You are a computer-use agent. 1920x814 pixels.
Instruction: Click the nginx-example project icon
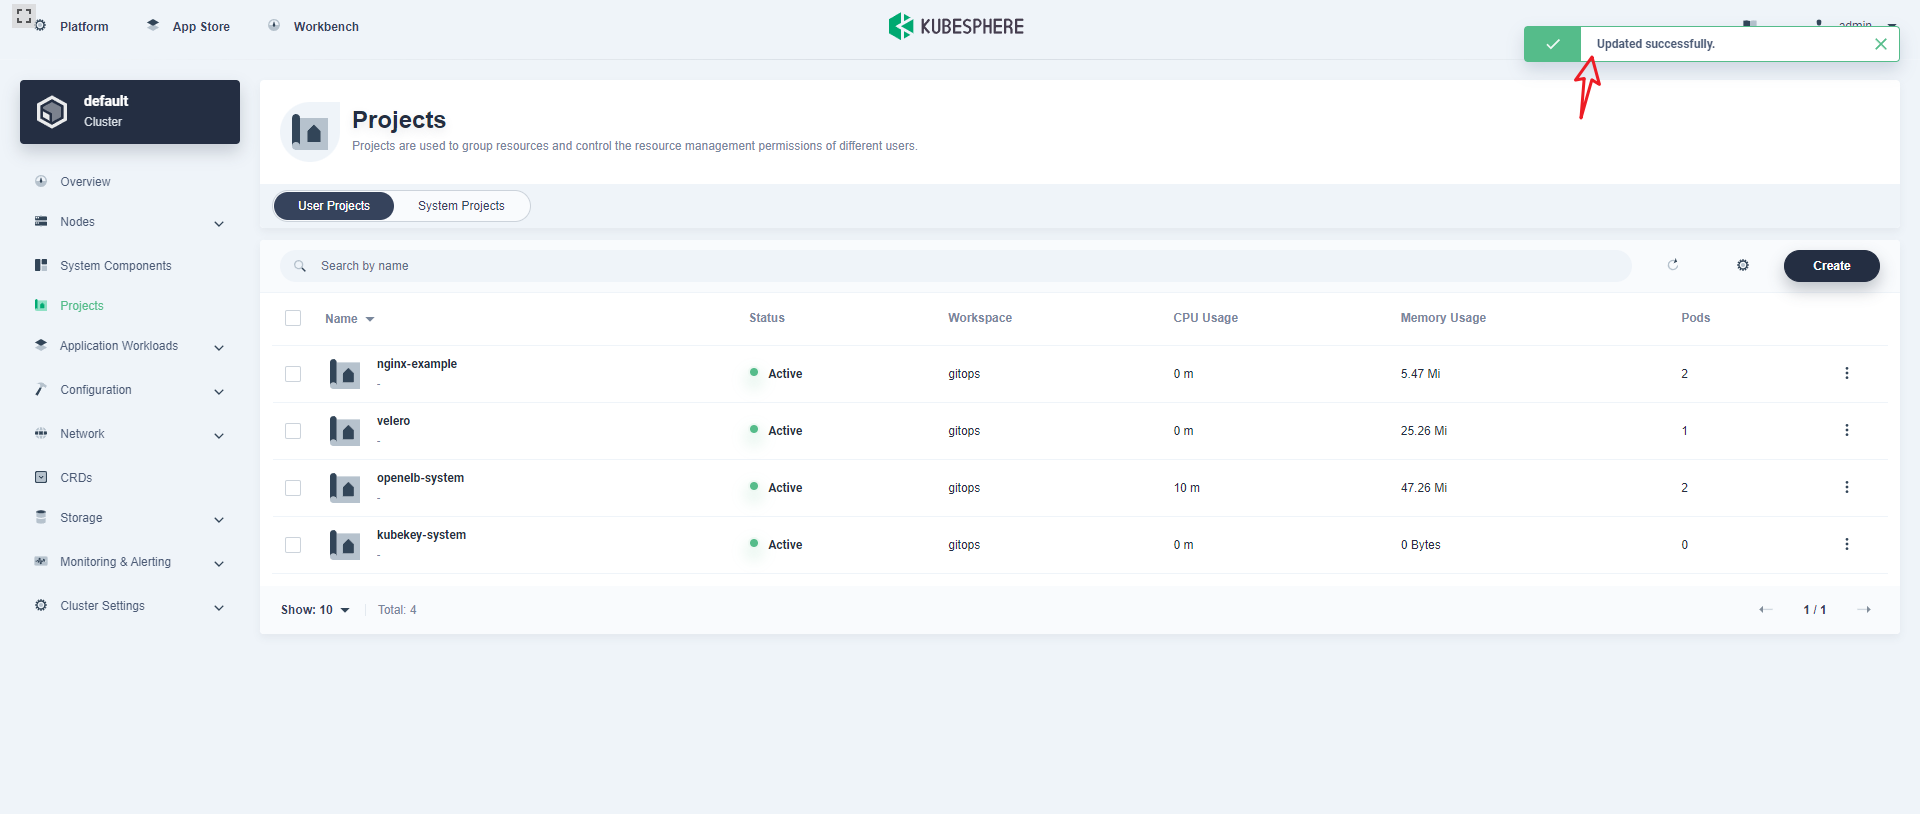pos(344,374)
